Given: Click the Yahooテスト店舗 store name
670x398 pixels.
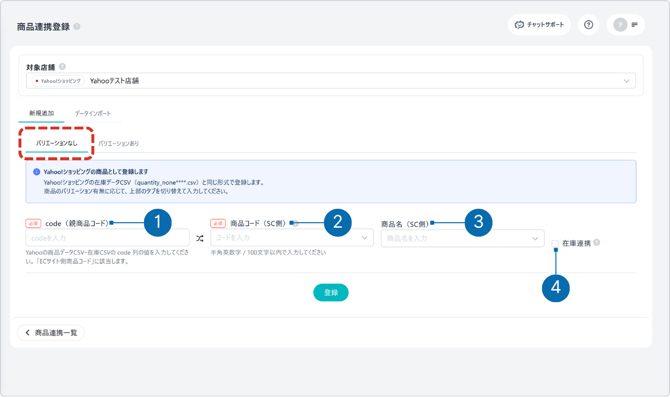Looking at the screenshot, I should click(114, 81).
